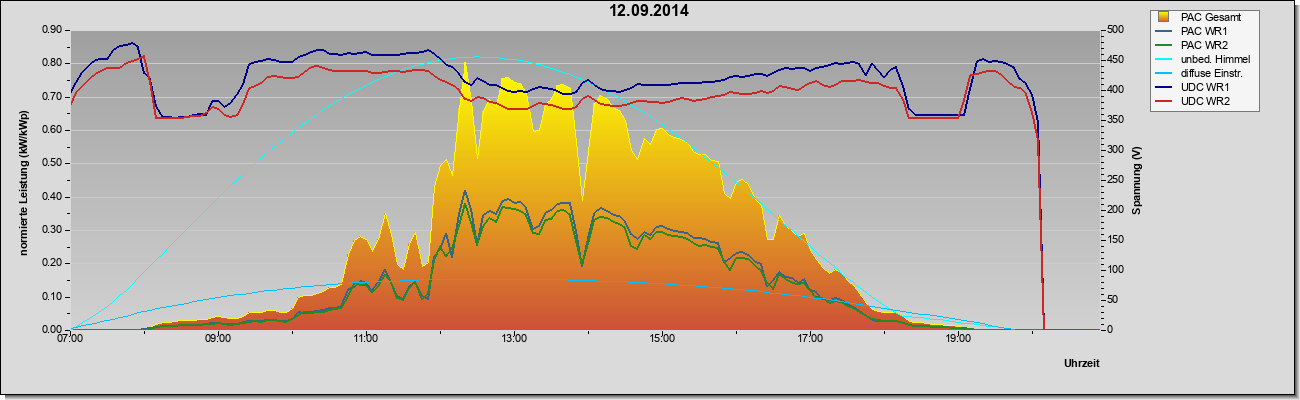Click the Spannung (V) axis title
The image size is (1300, 400).
coord(1137,180)
